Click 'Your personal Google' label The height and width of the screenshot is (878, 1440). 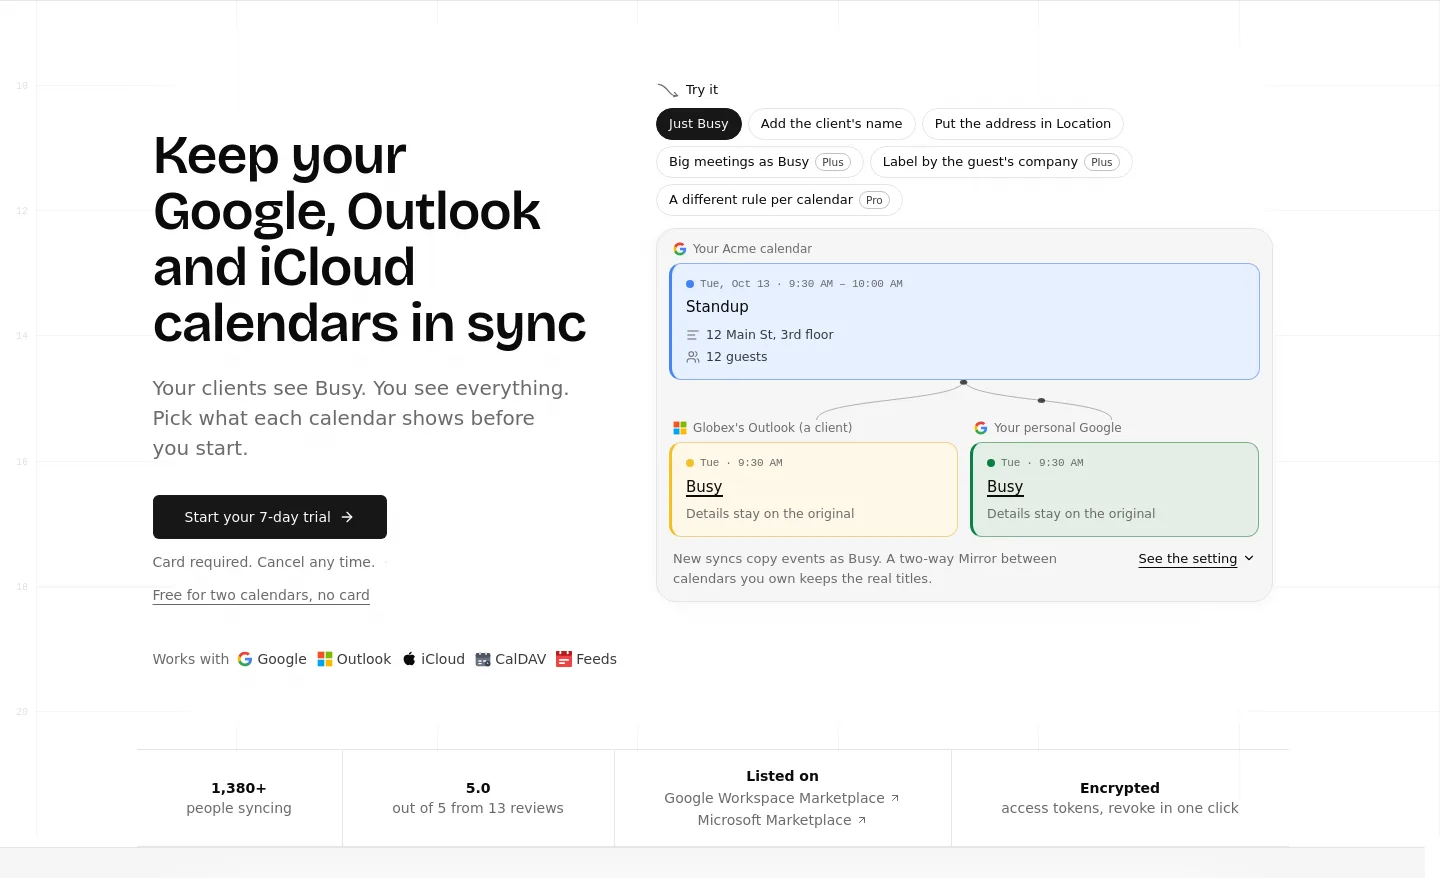pos(1058,428)
